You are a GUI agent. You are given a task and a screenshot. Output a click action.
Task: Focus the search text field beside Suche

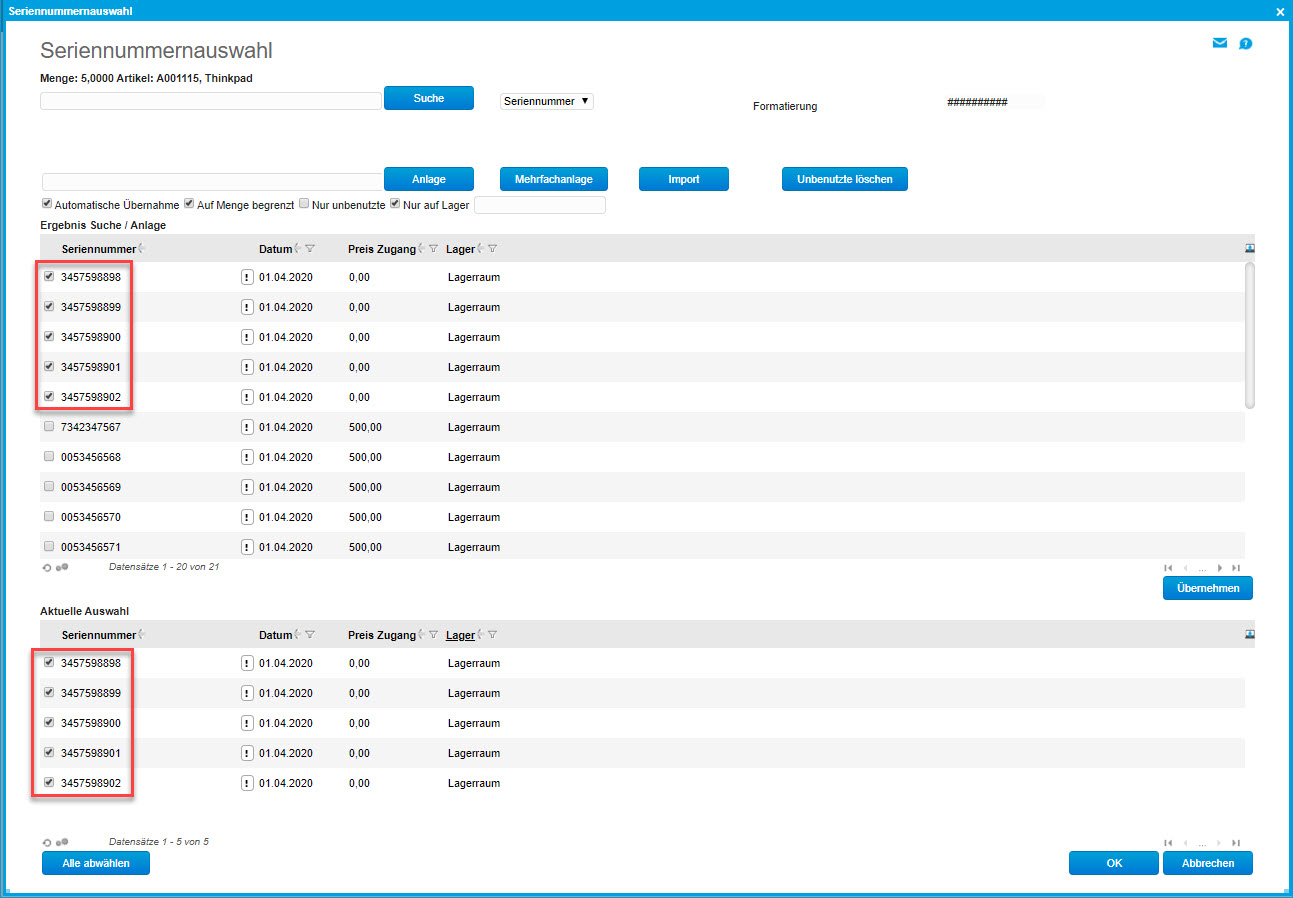pos(211,101)
